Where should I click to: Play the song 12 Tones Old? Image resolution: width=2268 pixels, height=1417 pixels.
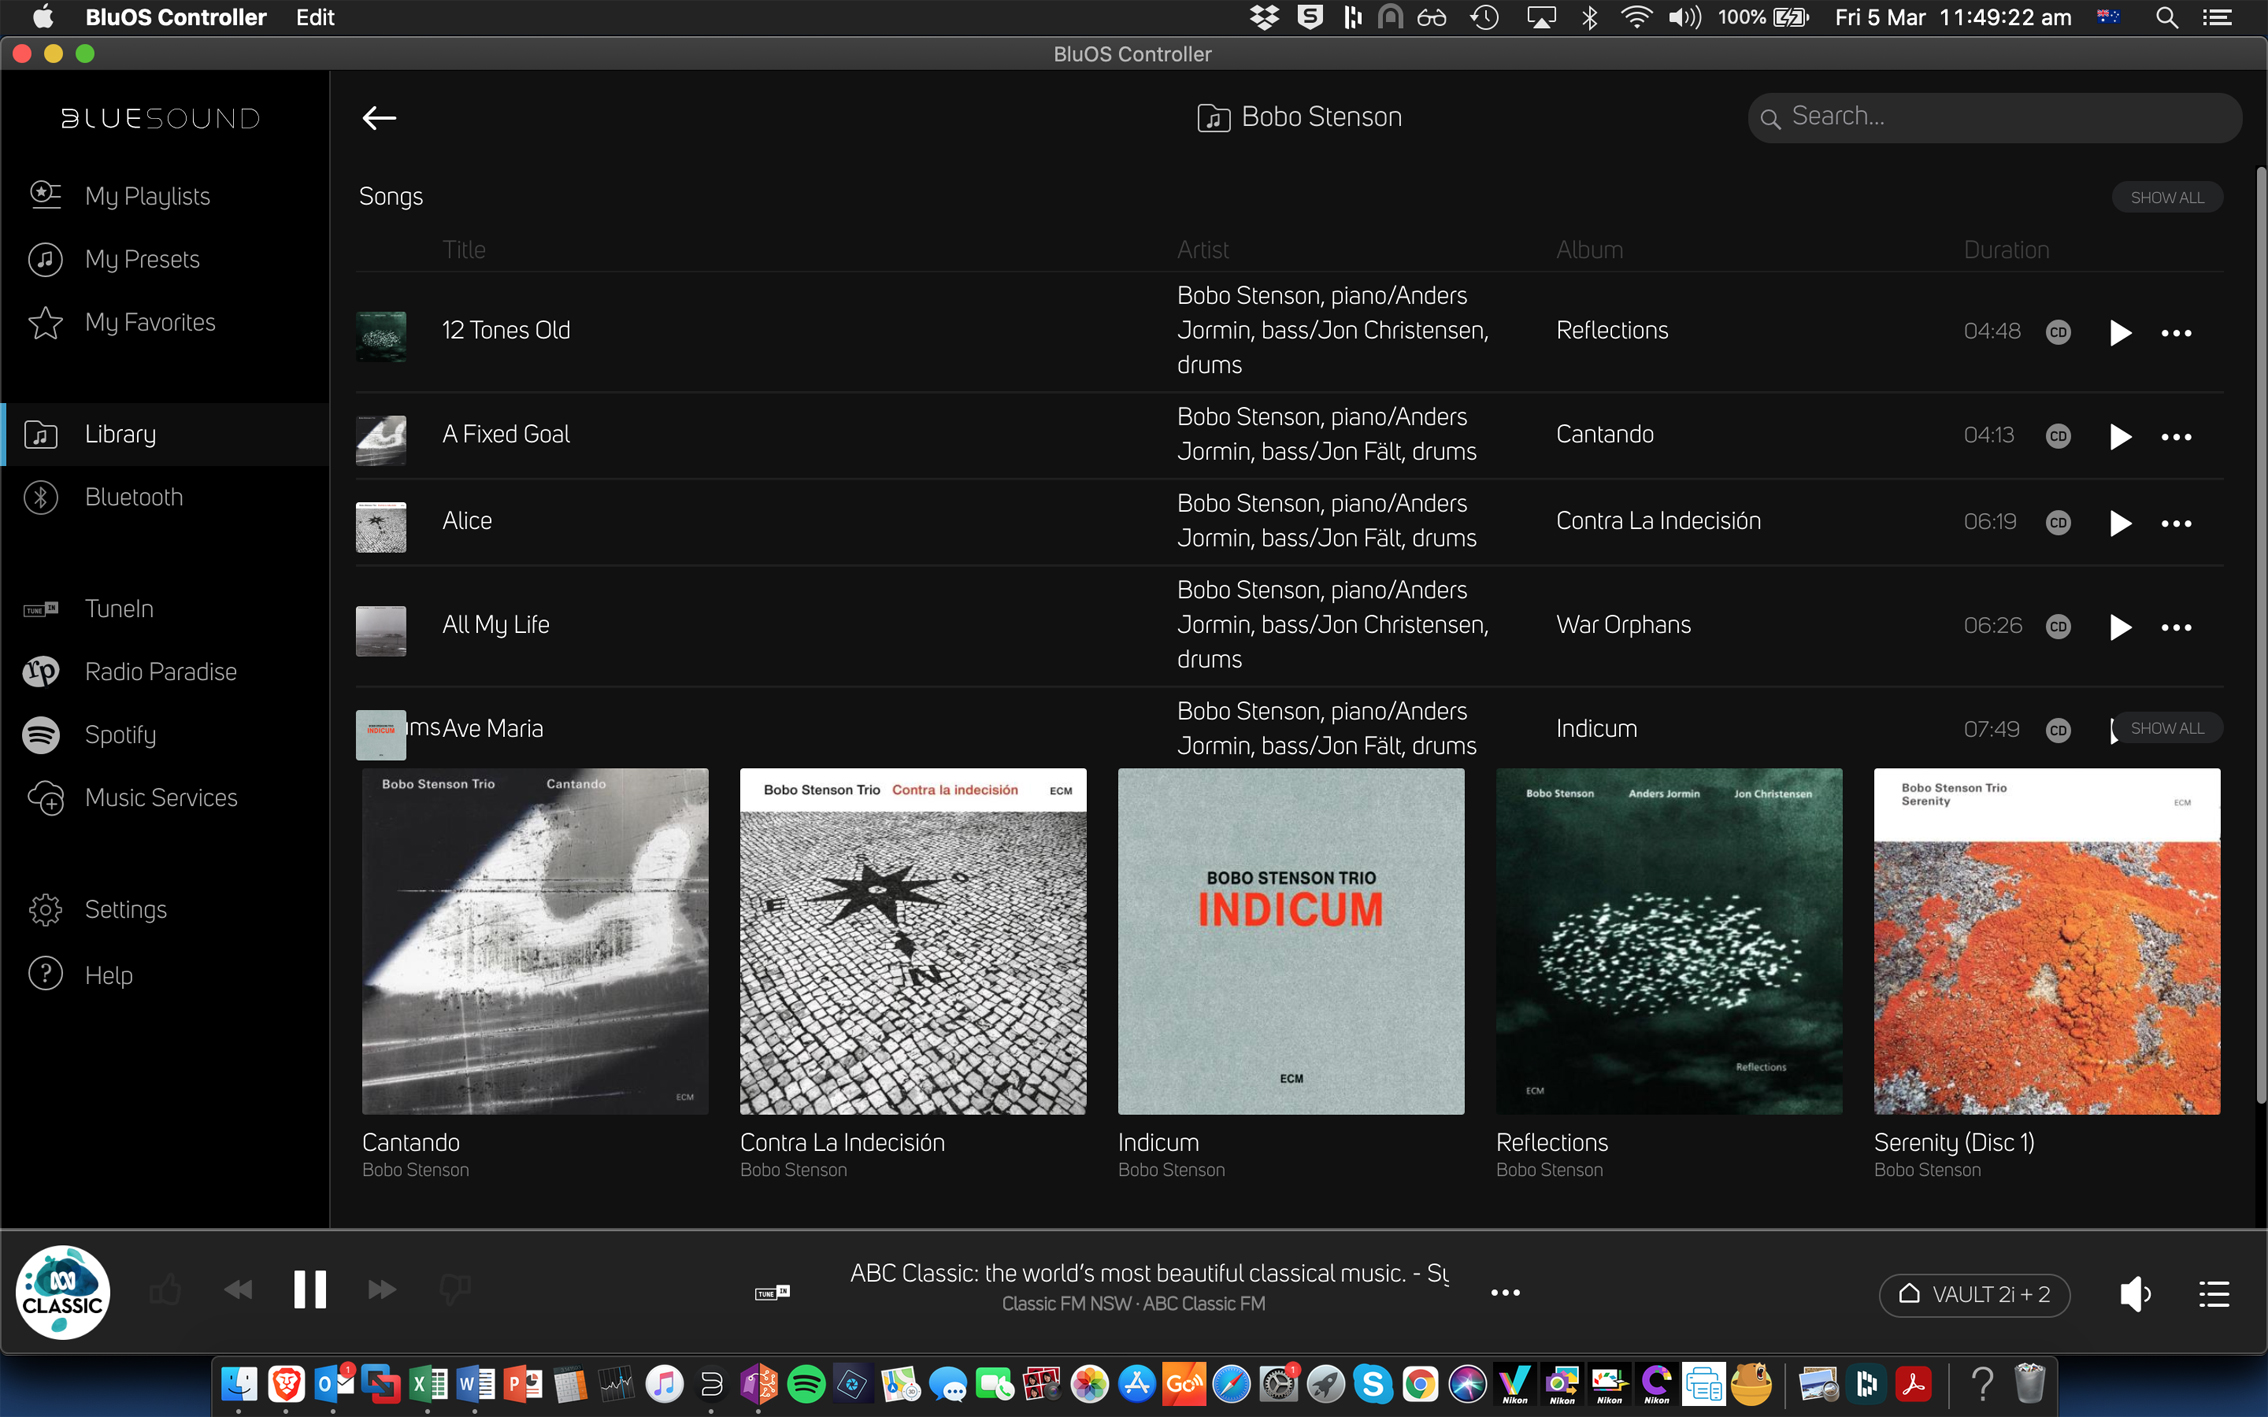pyautogui.click(x=2119, y=332)
